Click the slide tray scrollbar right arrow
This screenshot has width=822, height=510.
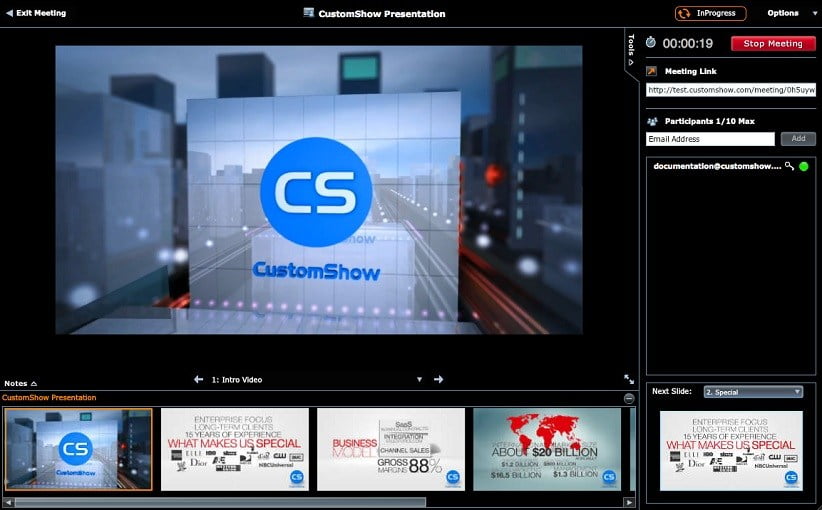click(629, 502)
